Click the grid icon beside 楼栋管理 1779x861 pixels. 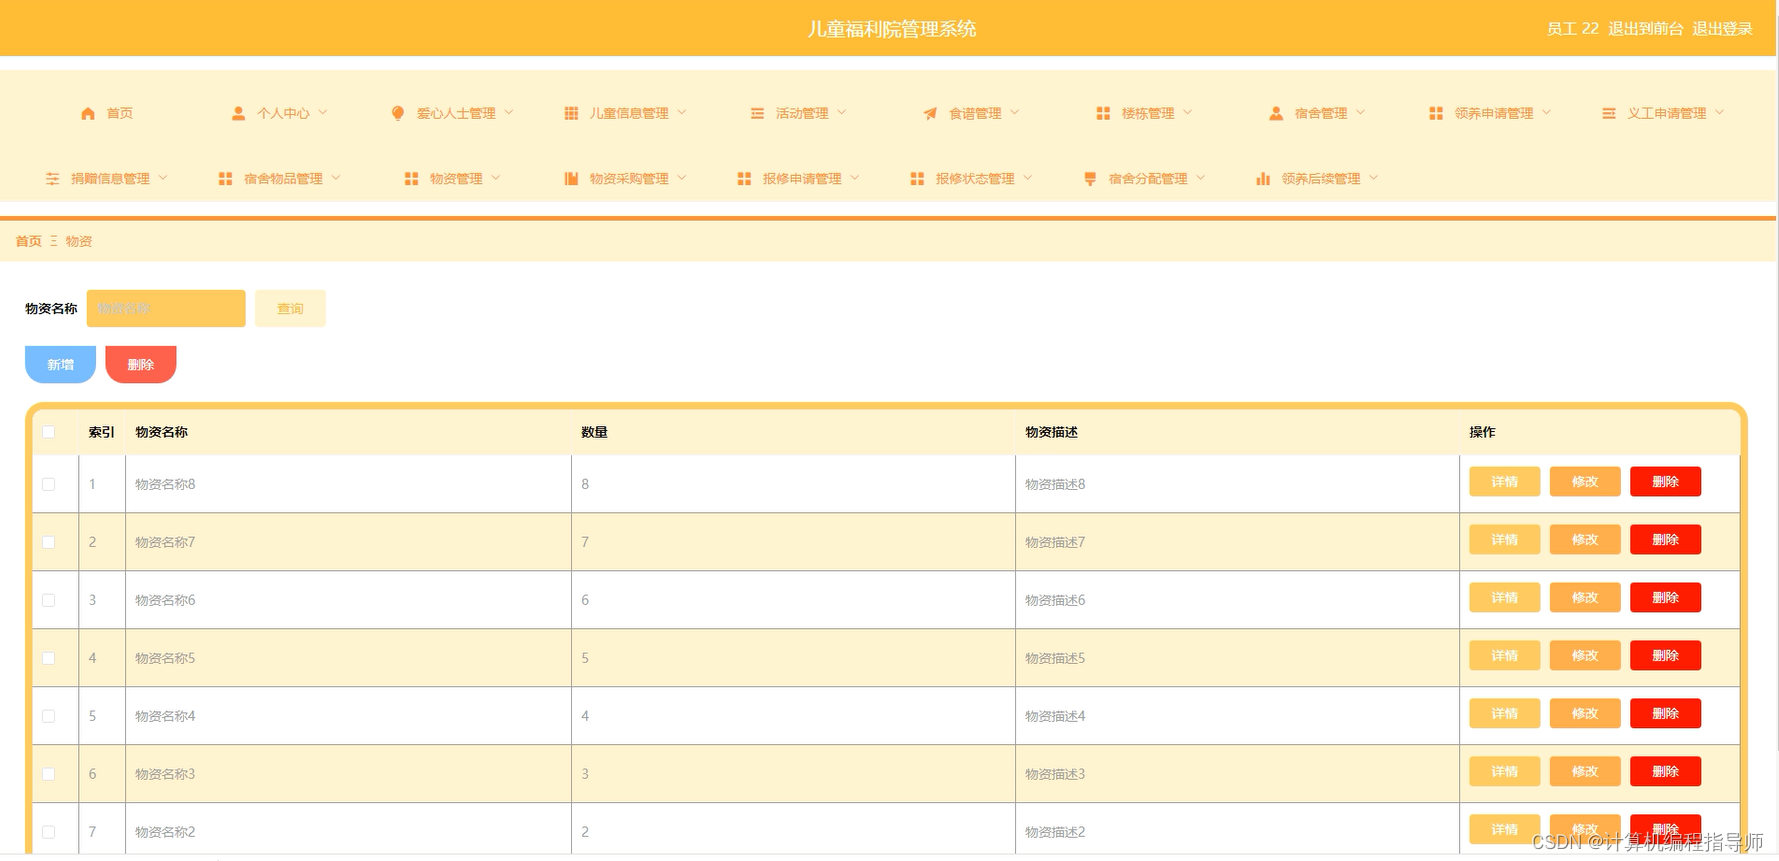pyautogui.click(x=1103, y=113)
